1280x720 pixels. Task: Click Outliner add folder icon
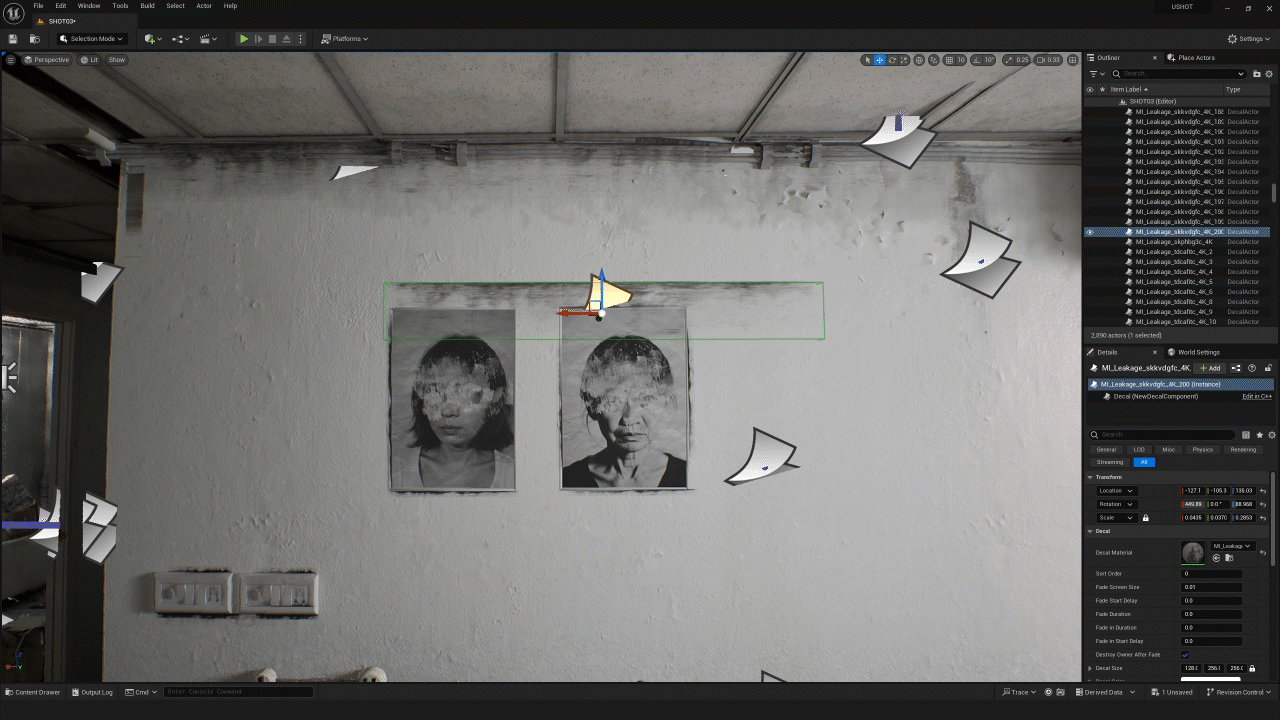(1257, 74)
